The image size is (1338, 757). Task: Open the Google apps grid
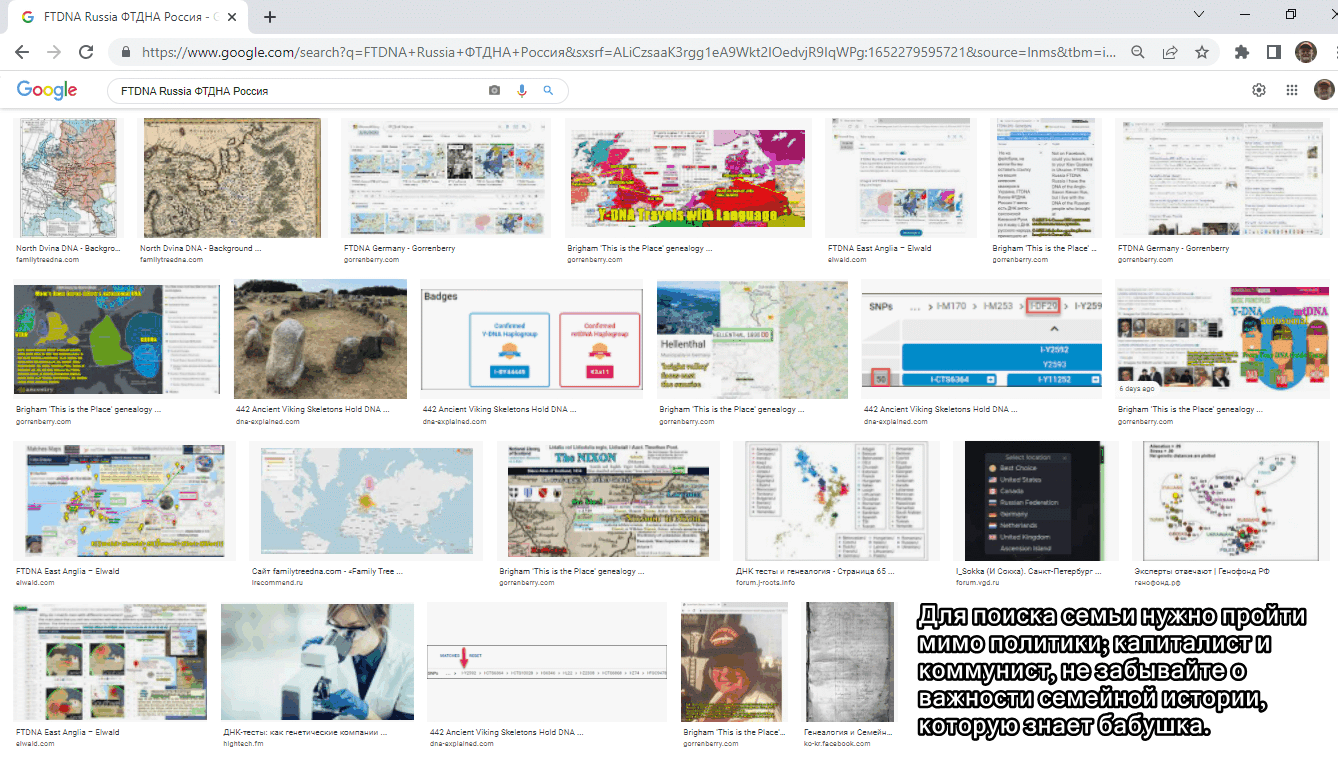(x=1292, y=90)
